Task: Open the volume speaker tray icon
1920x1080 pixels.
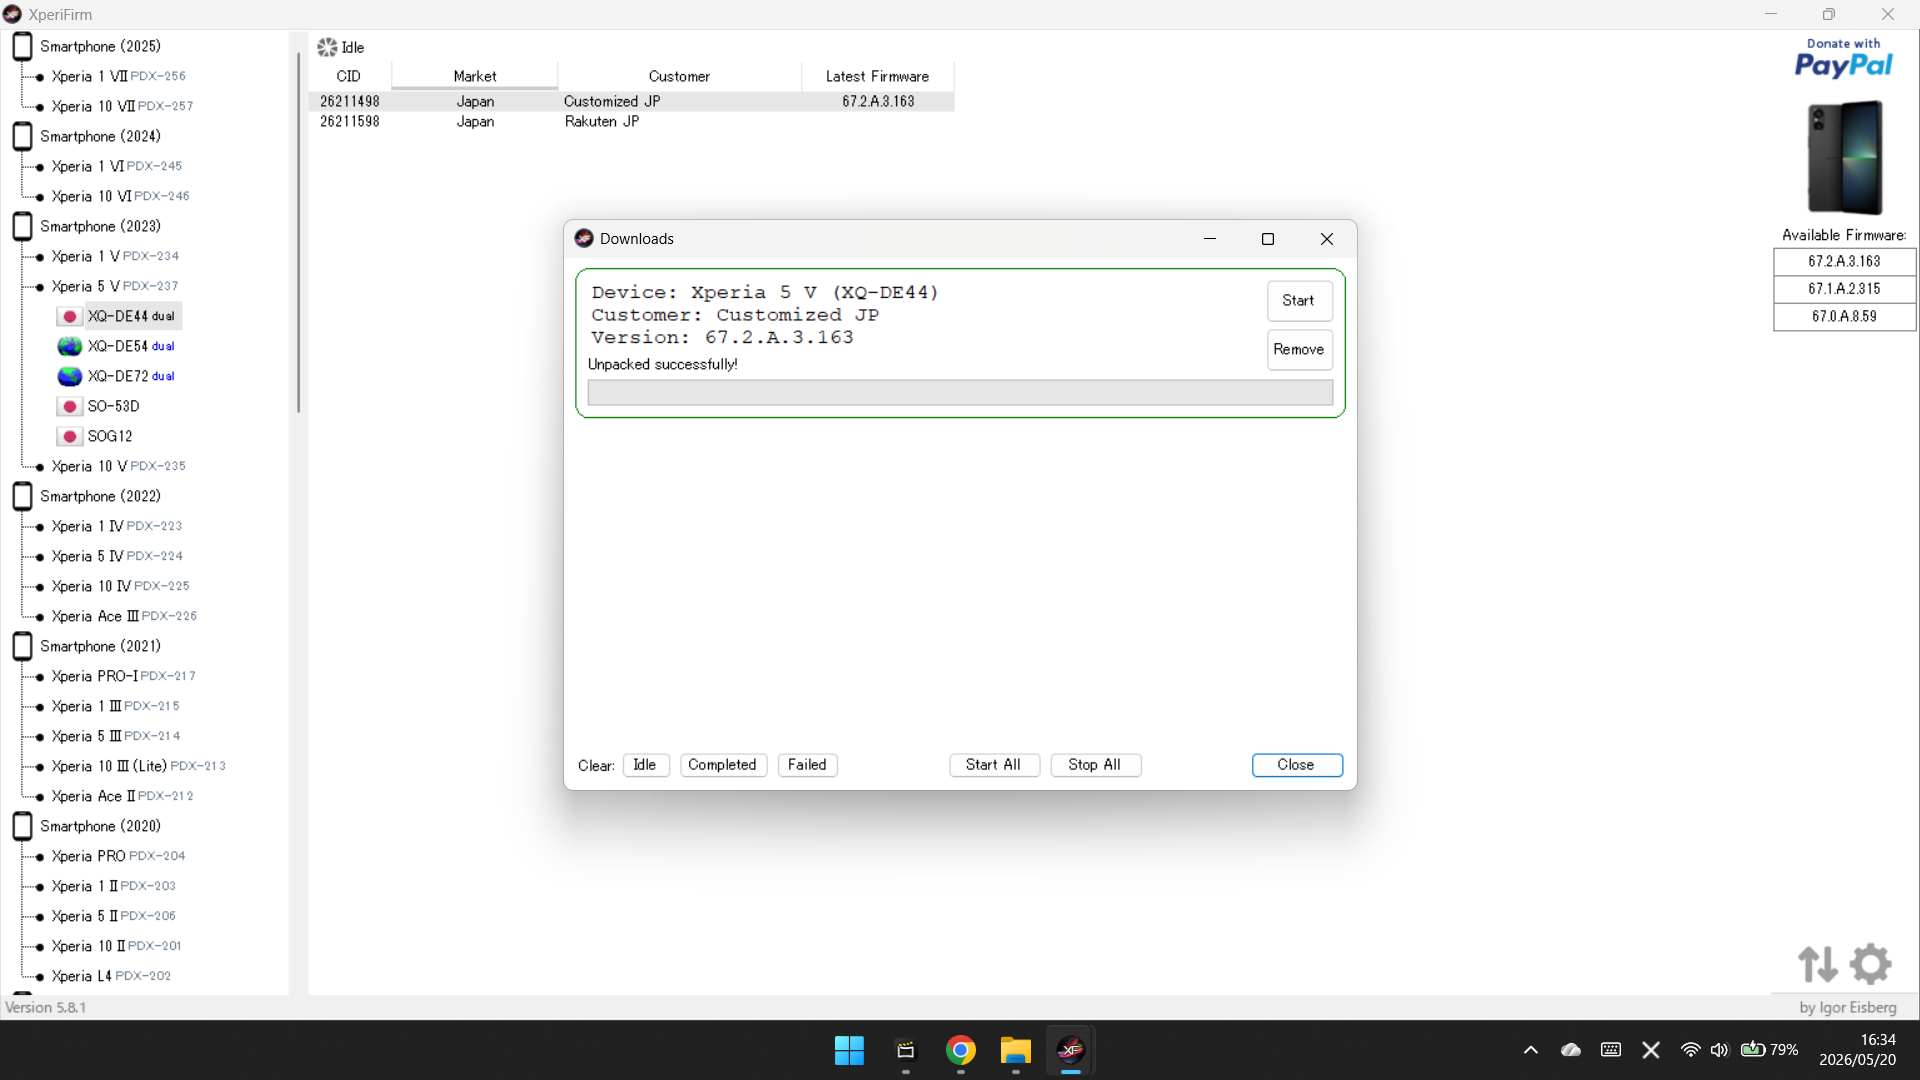Action: point(1719,1050)
